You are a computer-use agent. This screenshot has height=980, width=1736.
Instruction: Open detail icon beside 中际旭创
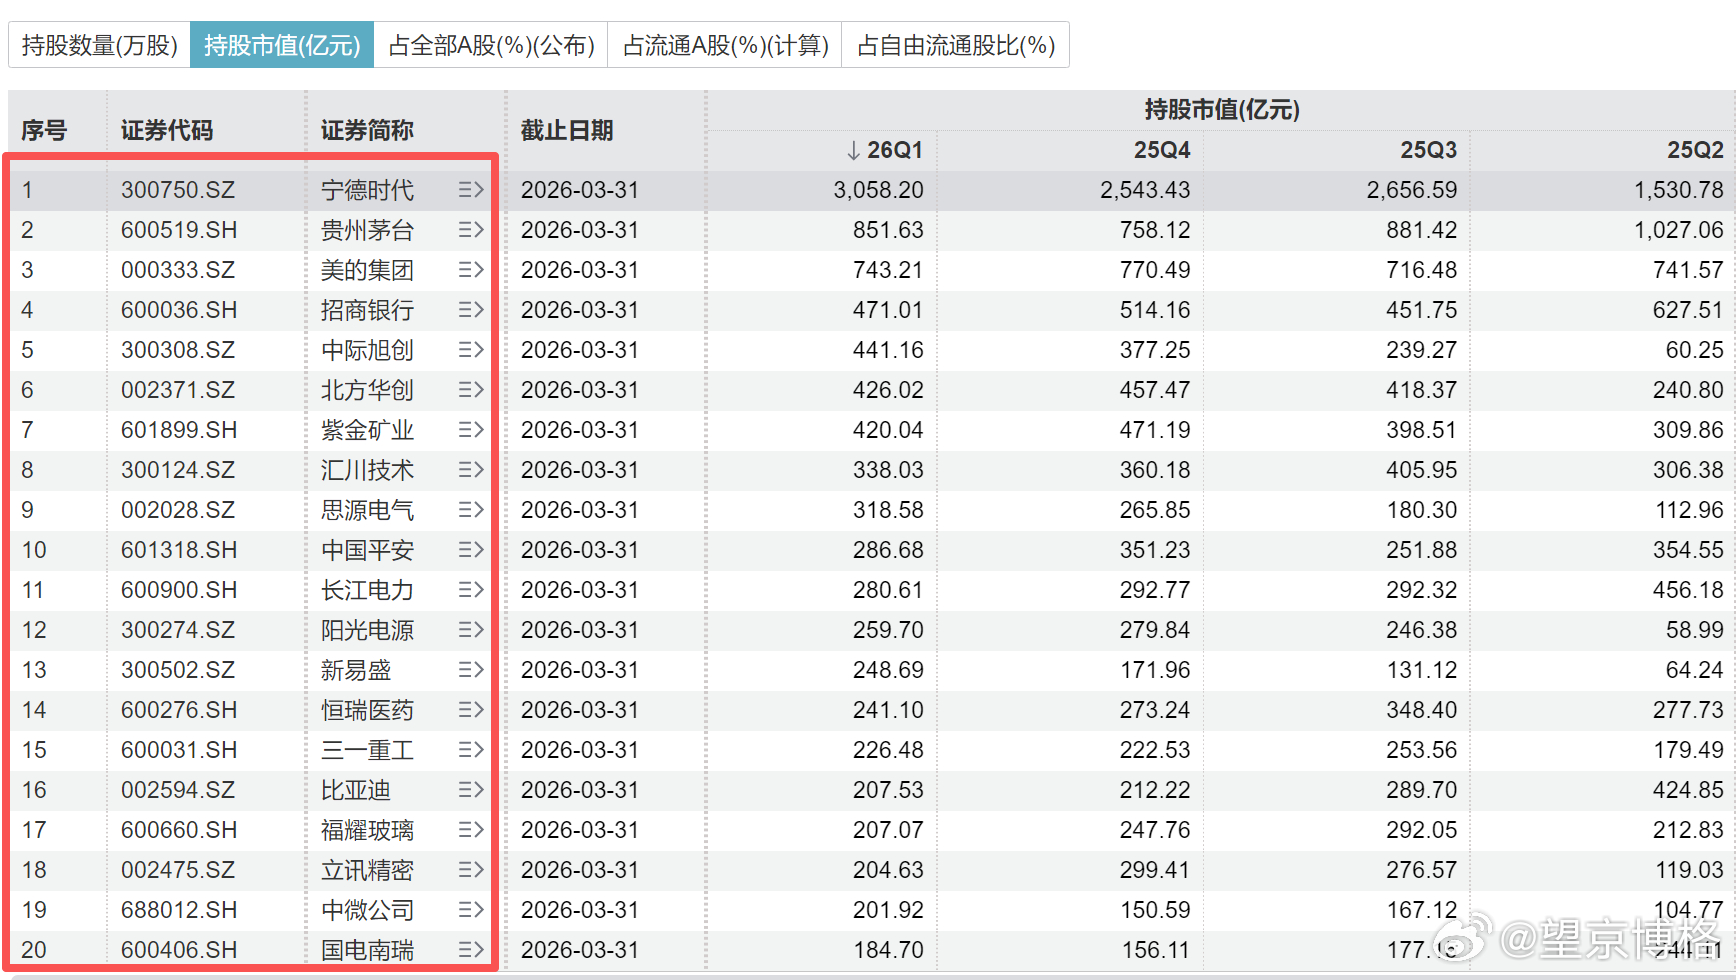click(x=471, y=350)
